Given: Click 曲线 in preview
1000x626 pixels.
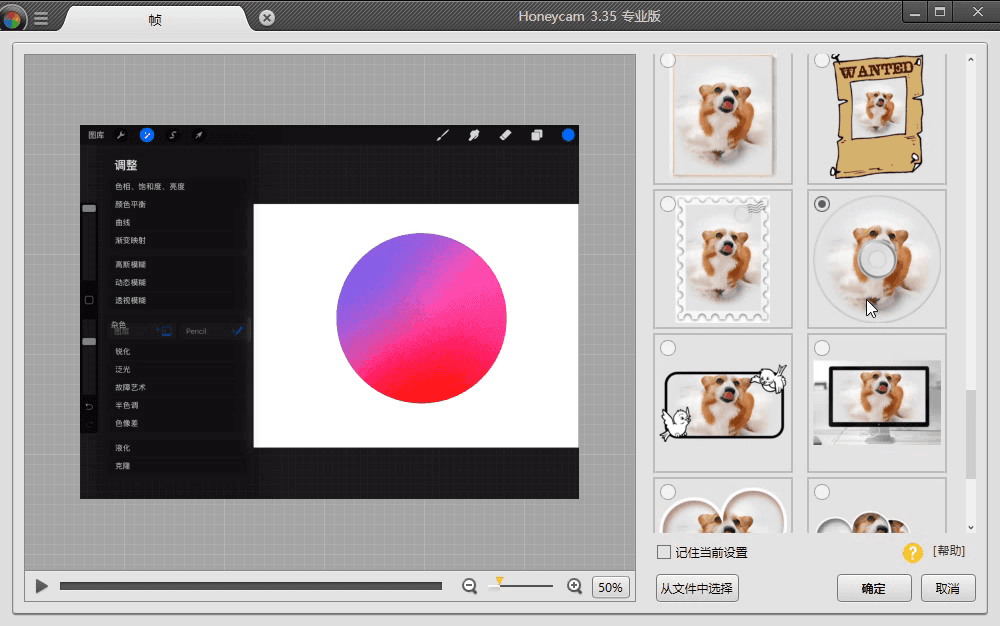Looking at the screenshot, I should point(122,222).
